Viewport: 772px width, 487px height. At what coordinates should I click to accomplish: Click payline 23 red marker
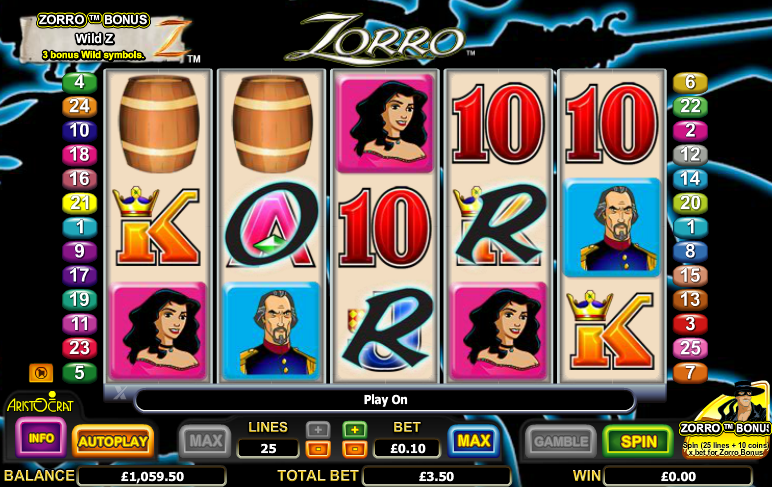click(80, 348)
